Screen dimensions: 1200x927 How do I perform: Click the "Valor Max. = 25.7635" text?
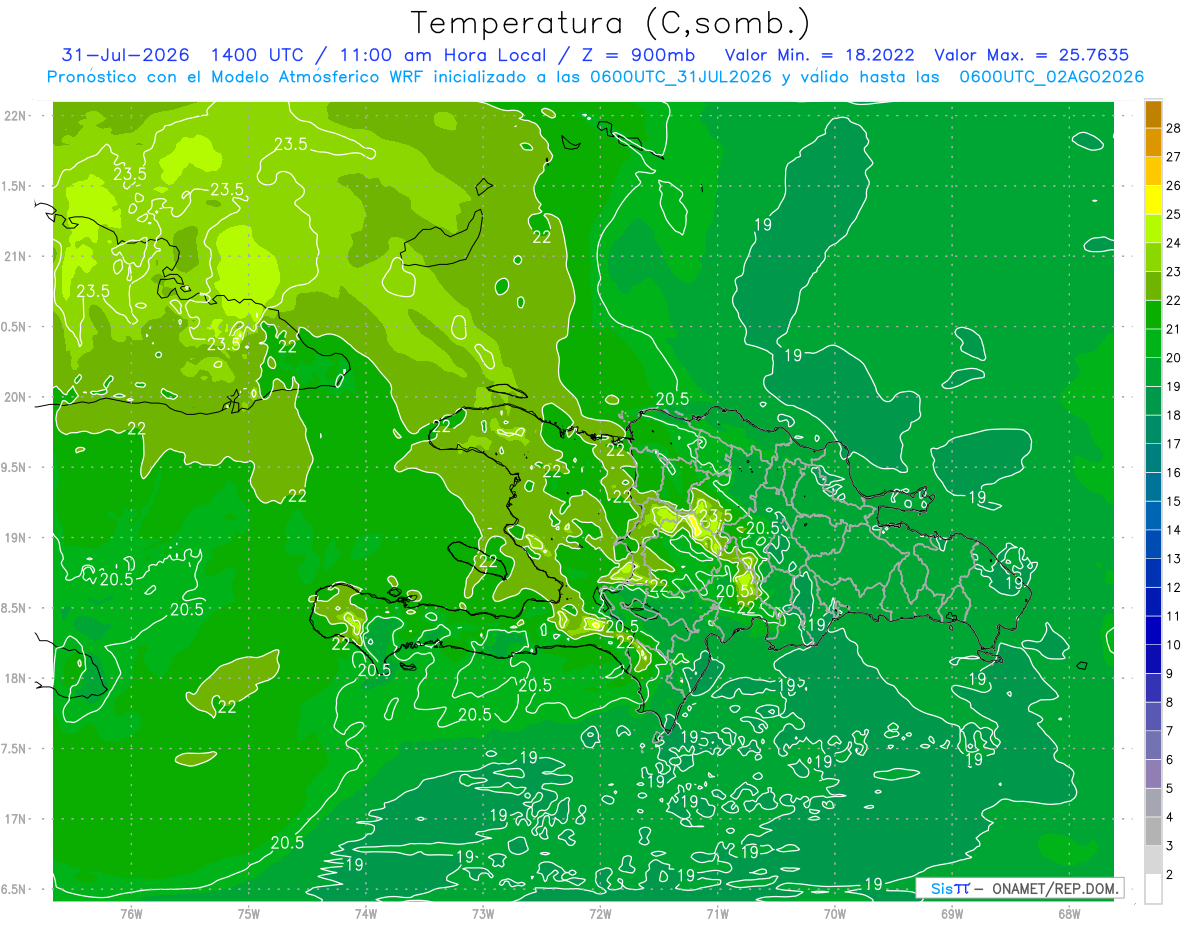click(1031, 55)
